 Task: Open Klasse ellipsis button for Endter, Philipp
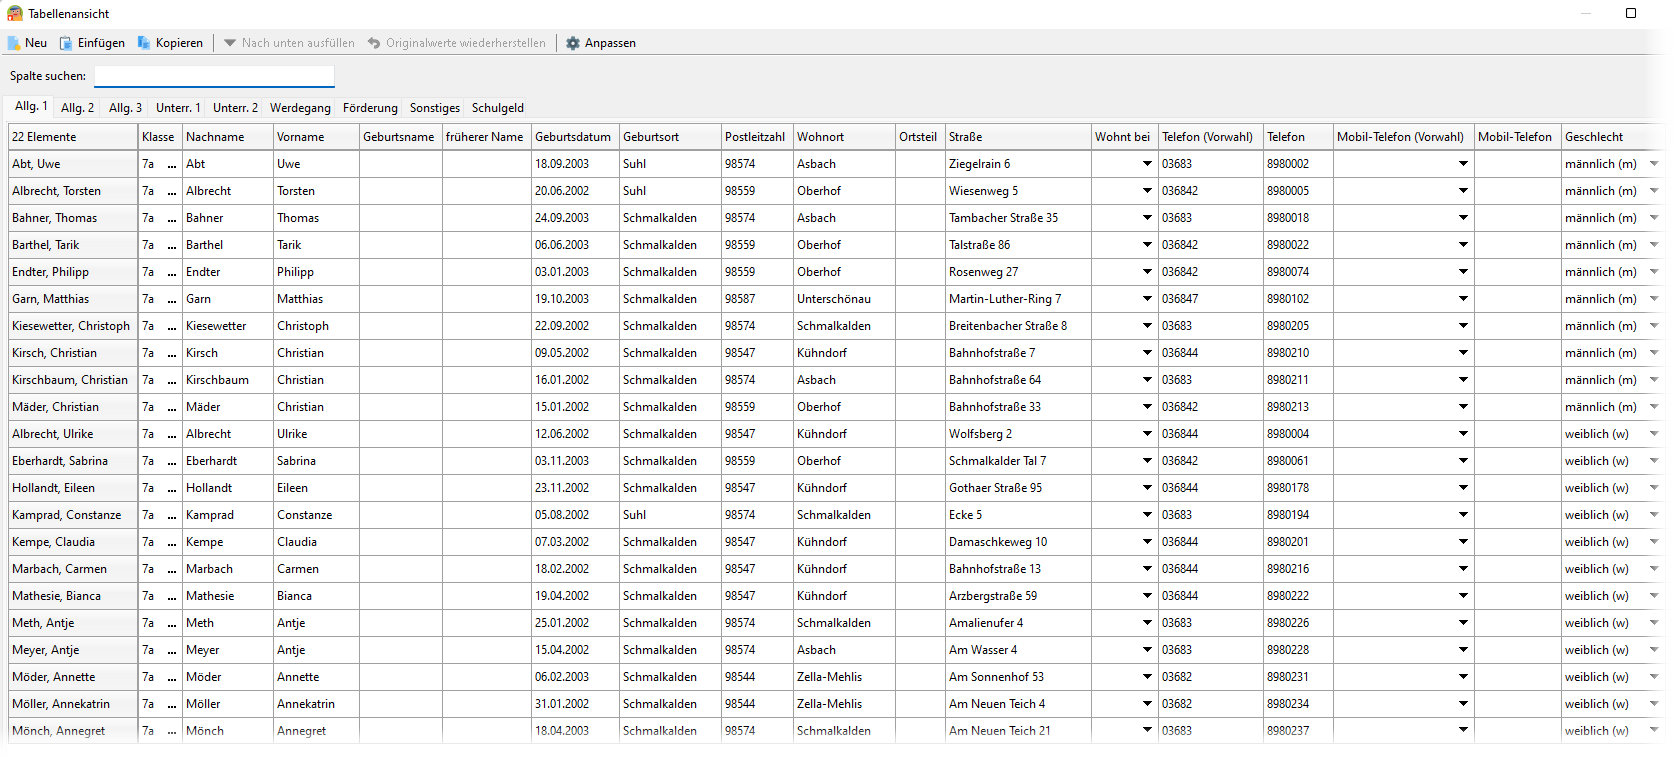pyautogui.click(x=172, y=272)
